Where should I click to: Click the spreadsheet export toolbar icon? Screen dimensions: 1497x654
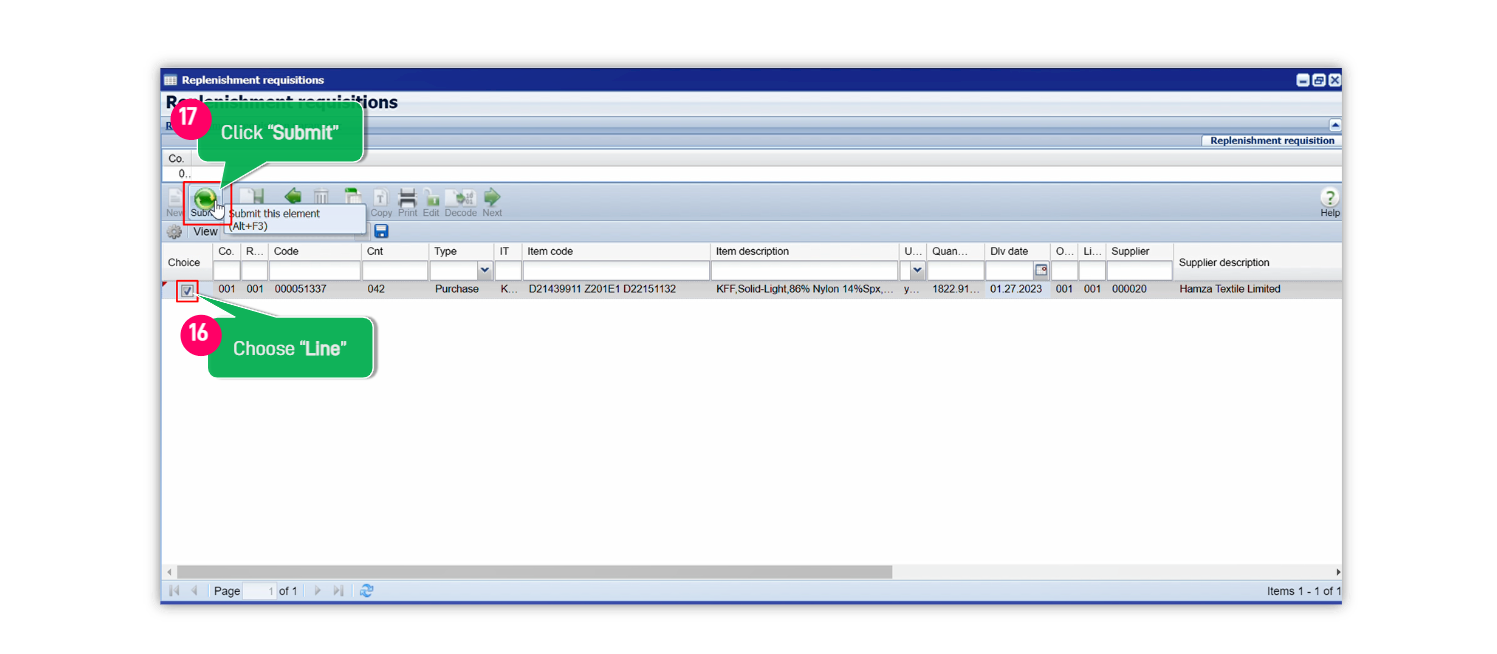tap(352, 197)
